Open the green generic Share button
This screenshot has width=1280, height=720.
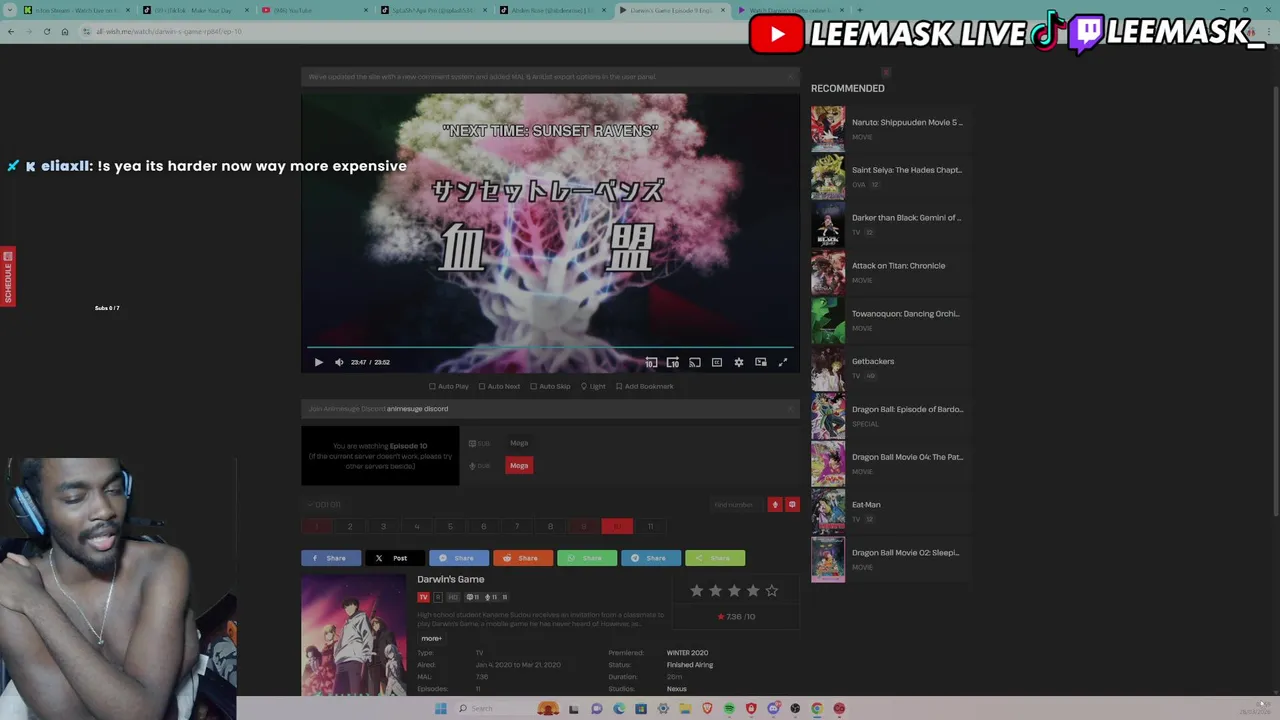point(715,558)
